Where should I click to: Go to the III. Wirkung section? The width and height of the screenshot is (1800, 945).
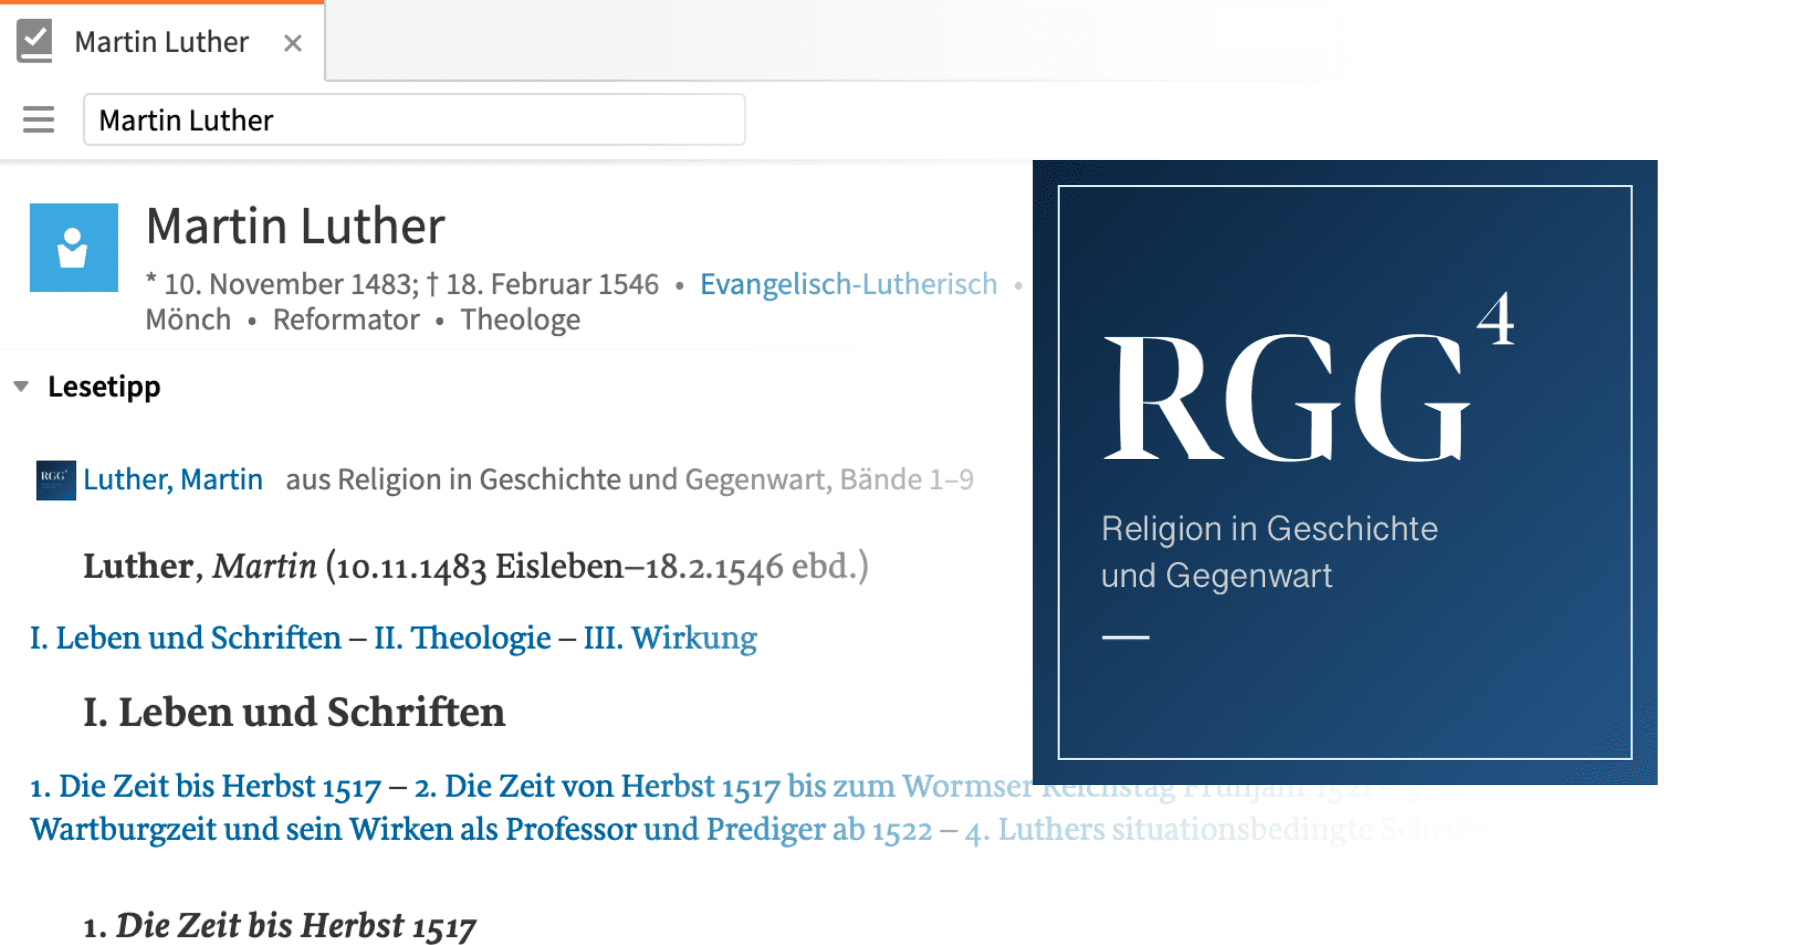pos(670,638)
